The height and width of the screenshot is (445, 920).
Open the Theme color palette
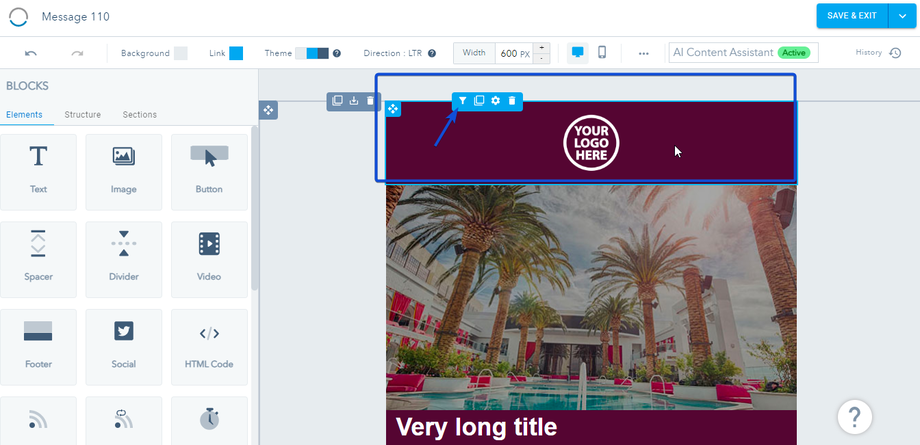(x=312, y=53)
